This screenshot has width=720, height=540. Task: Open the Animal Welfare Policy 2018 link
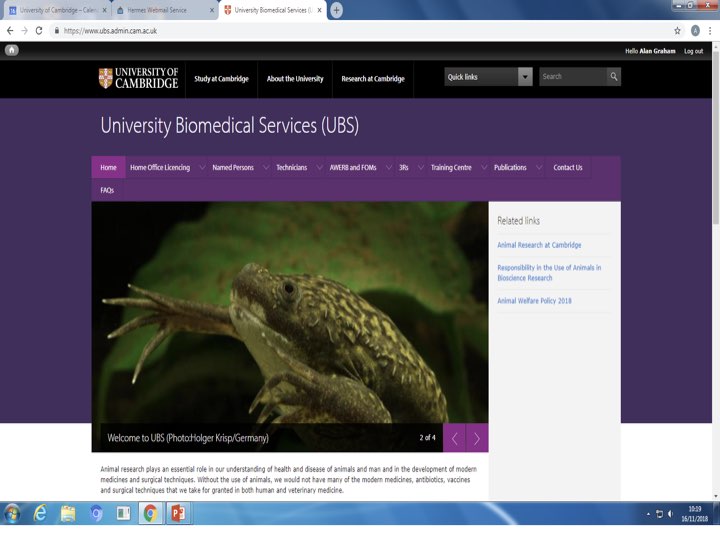[534, 301]
